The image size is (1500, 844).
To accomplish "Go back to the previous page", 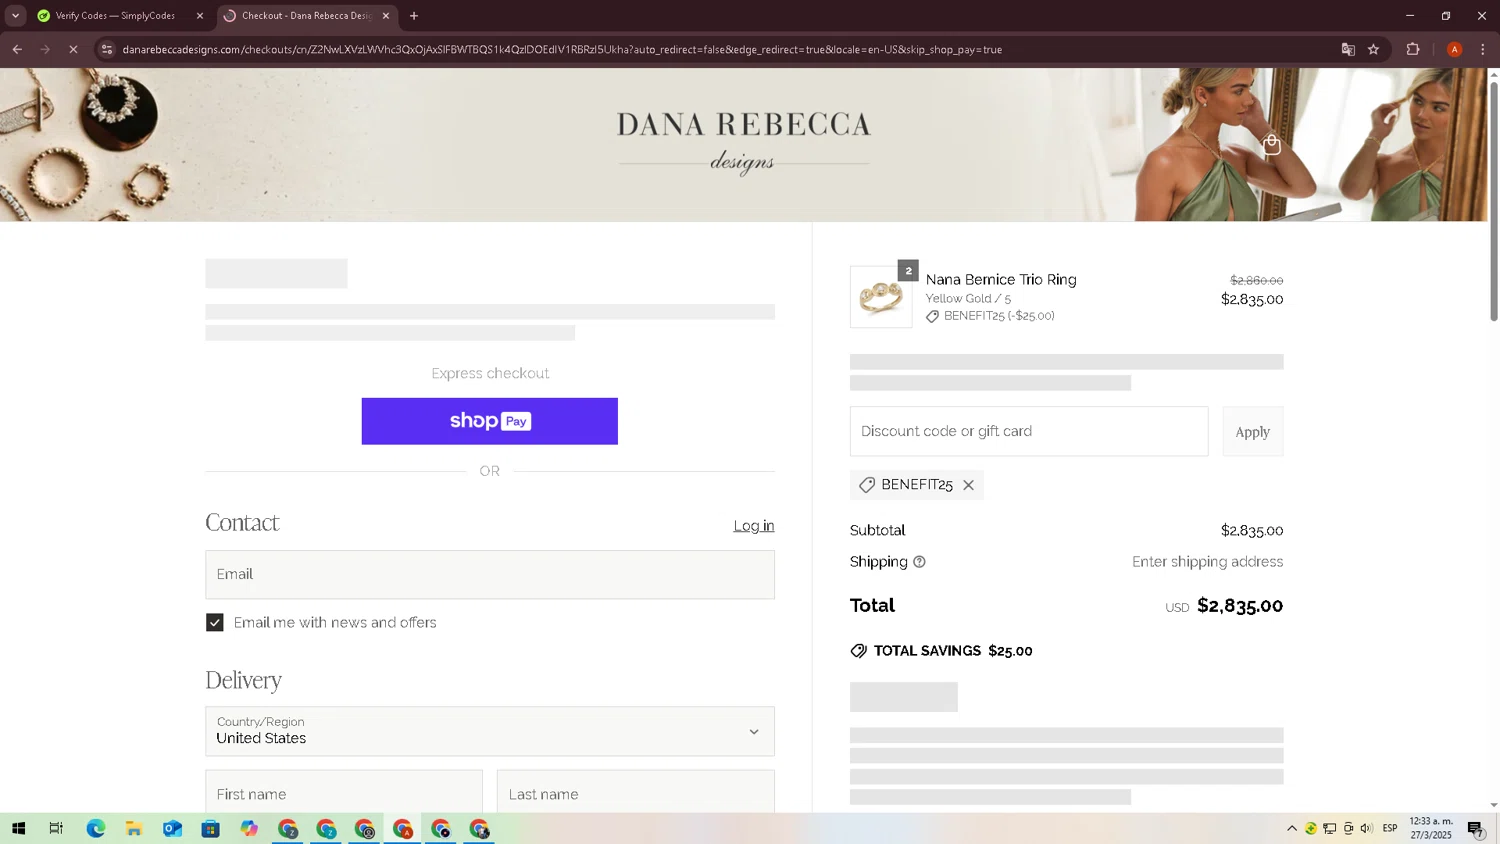I will pos(17,49).
